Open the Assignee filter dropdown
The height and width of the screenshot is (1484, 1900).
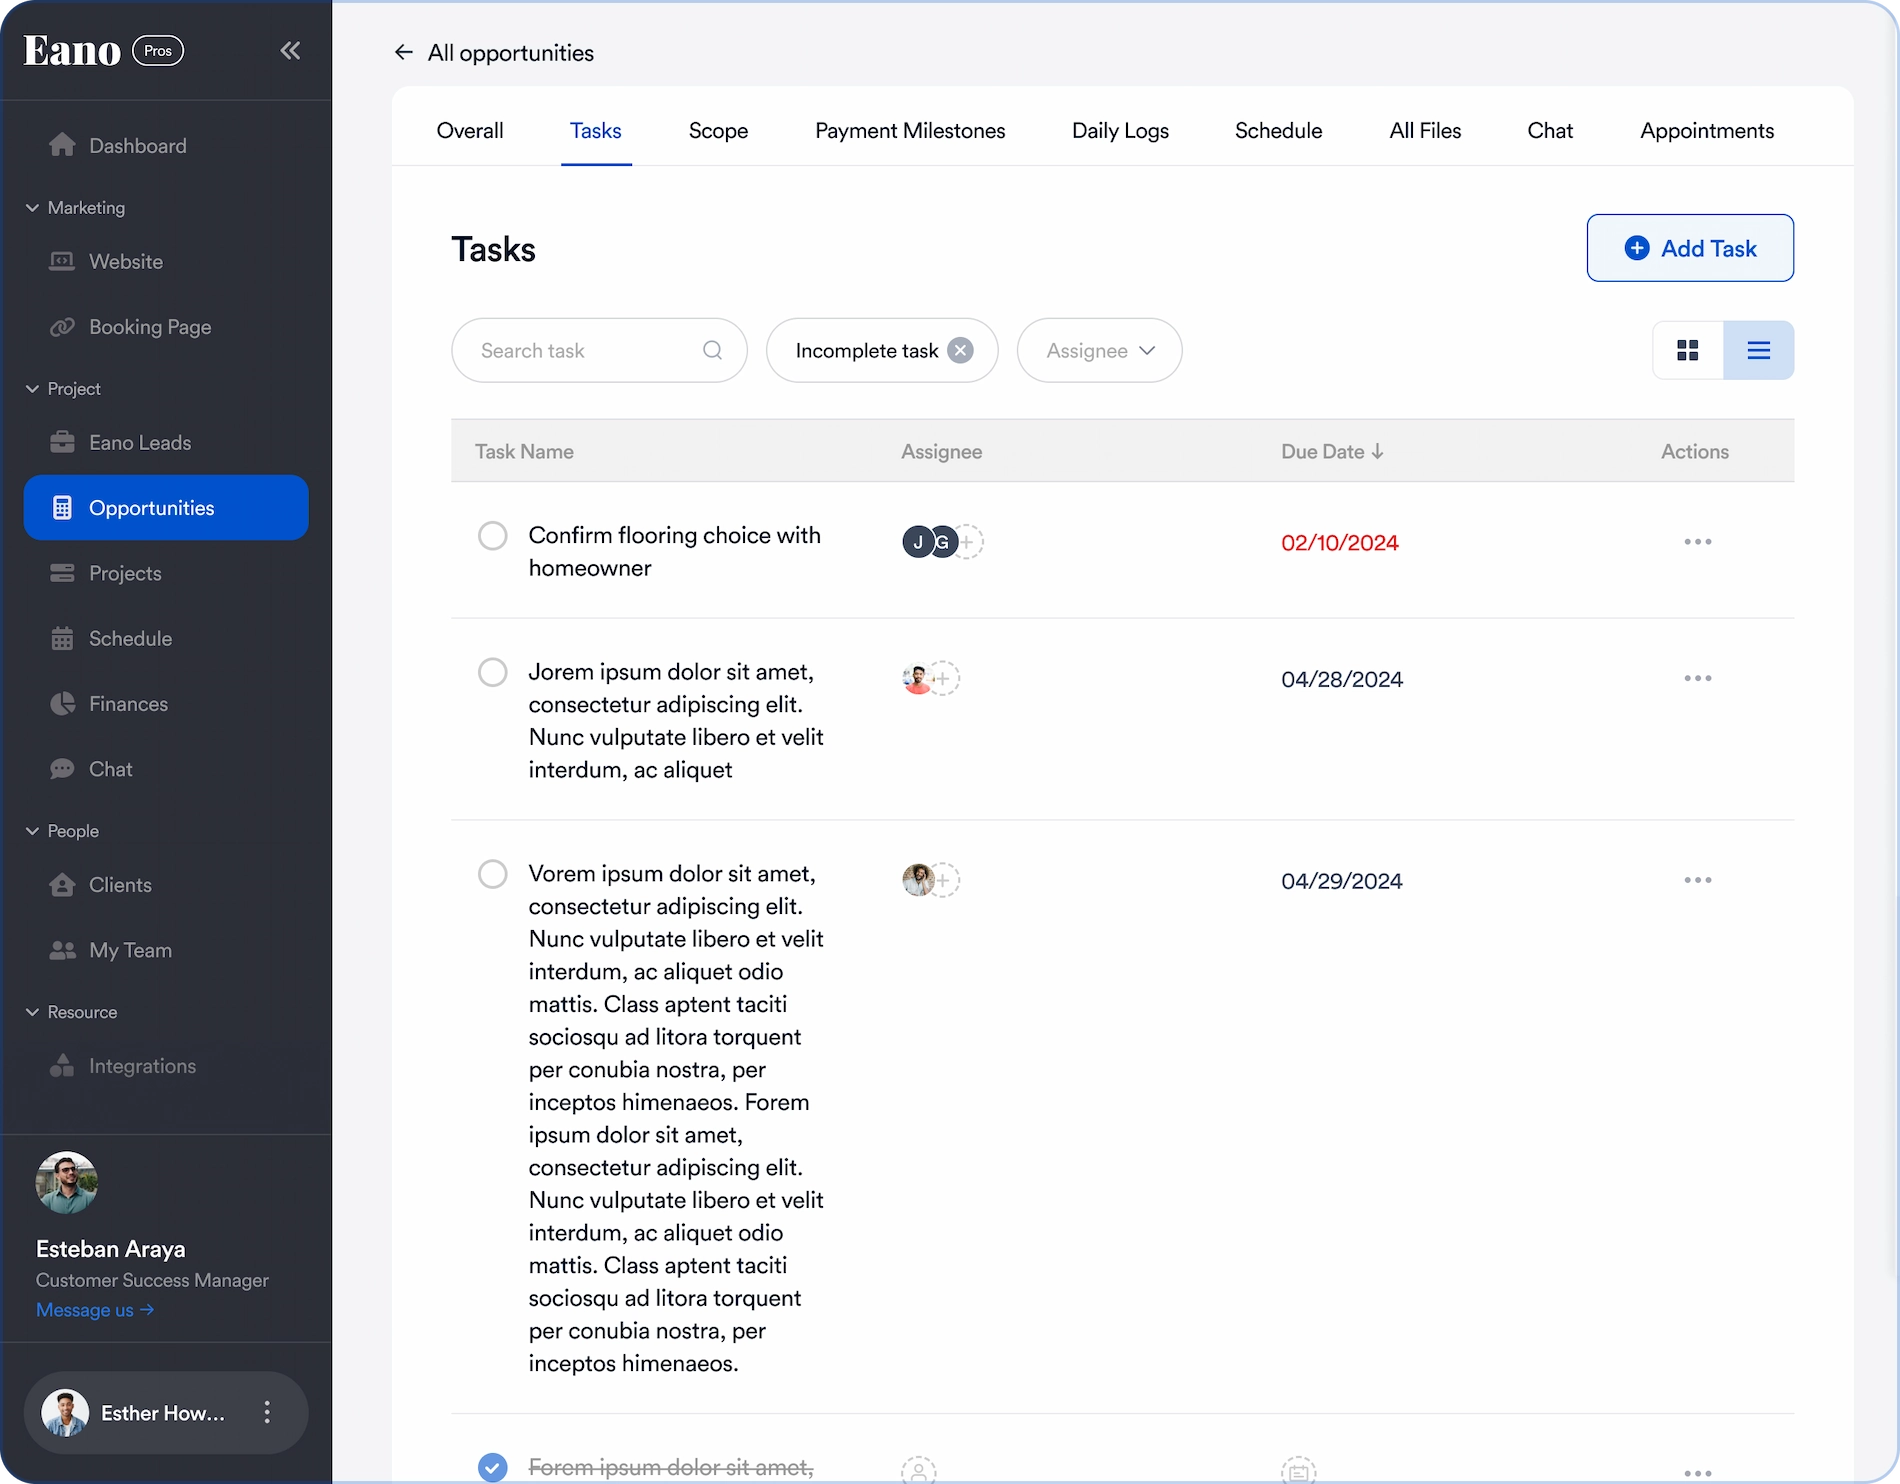pyautogui.click(x=1099, y=350)
